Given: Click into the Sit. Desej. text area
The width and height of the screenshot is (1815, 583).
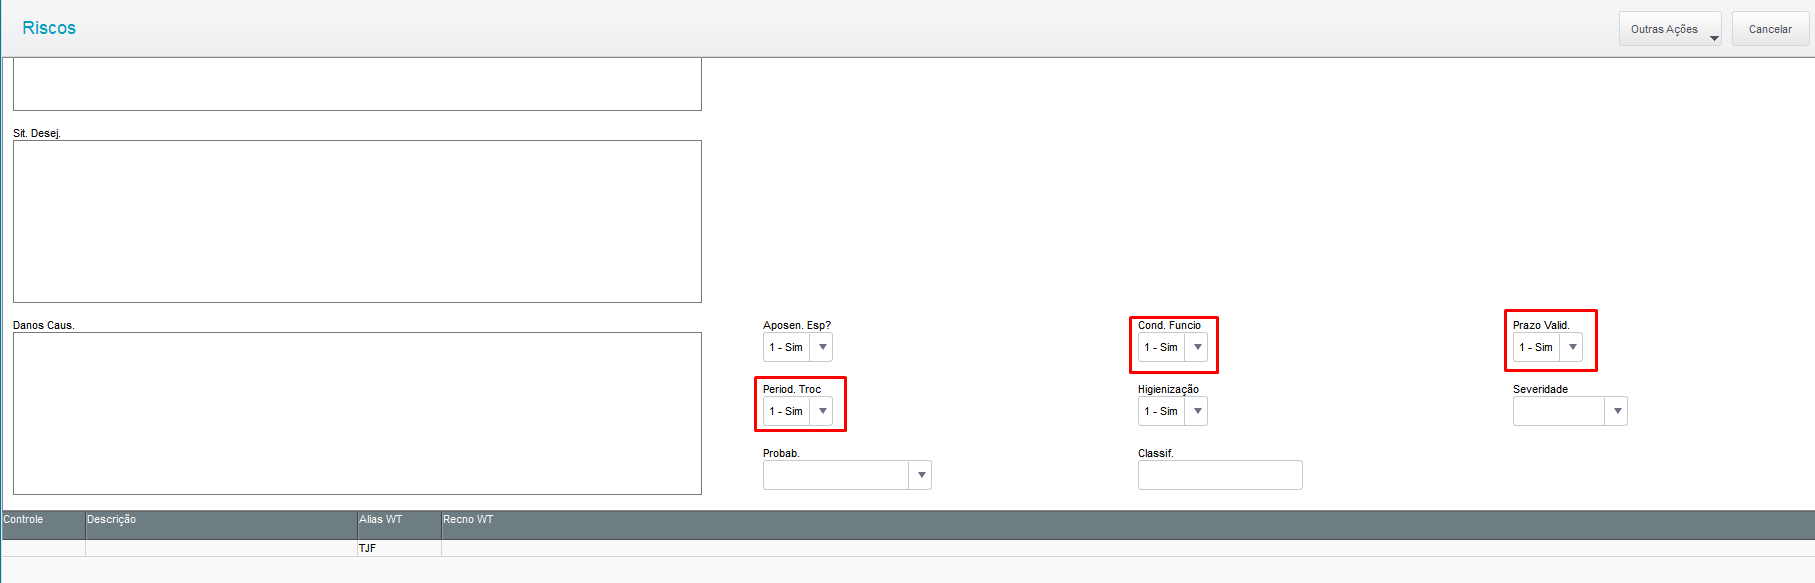Looking at the screenshot, I should tap(357, 221).
